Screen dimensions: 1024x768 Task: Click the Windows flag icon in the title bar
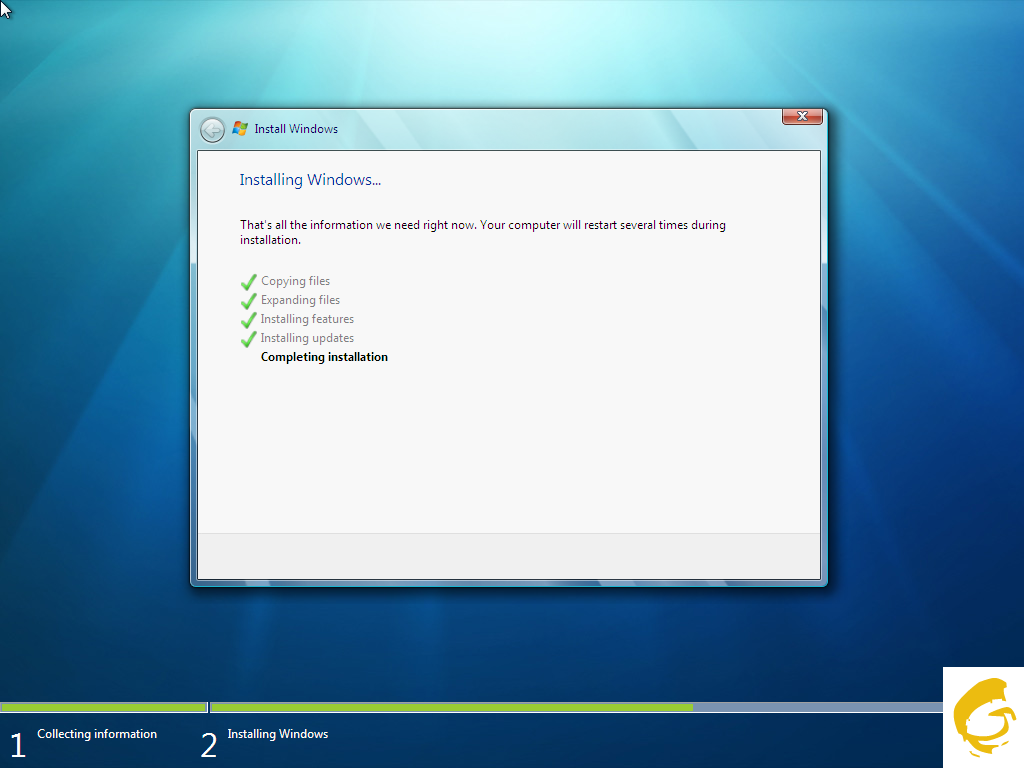coord(240,129)
